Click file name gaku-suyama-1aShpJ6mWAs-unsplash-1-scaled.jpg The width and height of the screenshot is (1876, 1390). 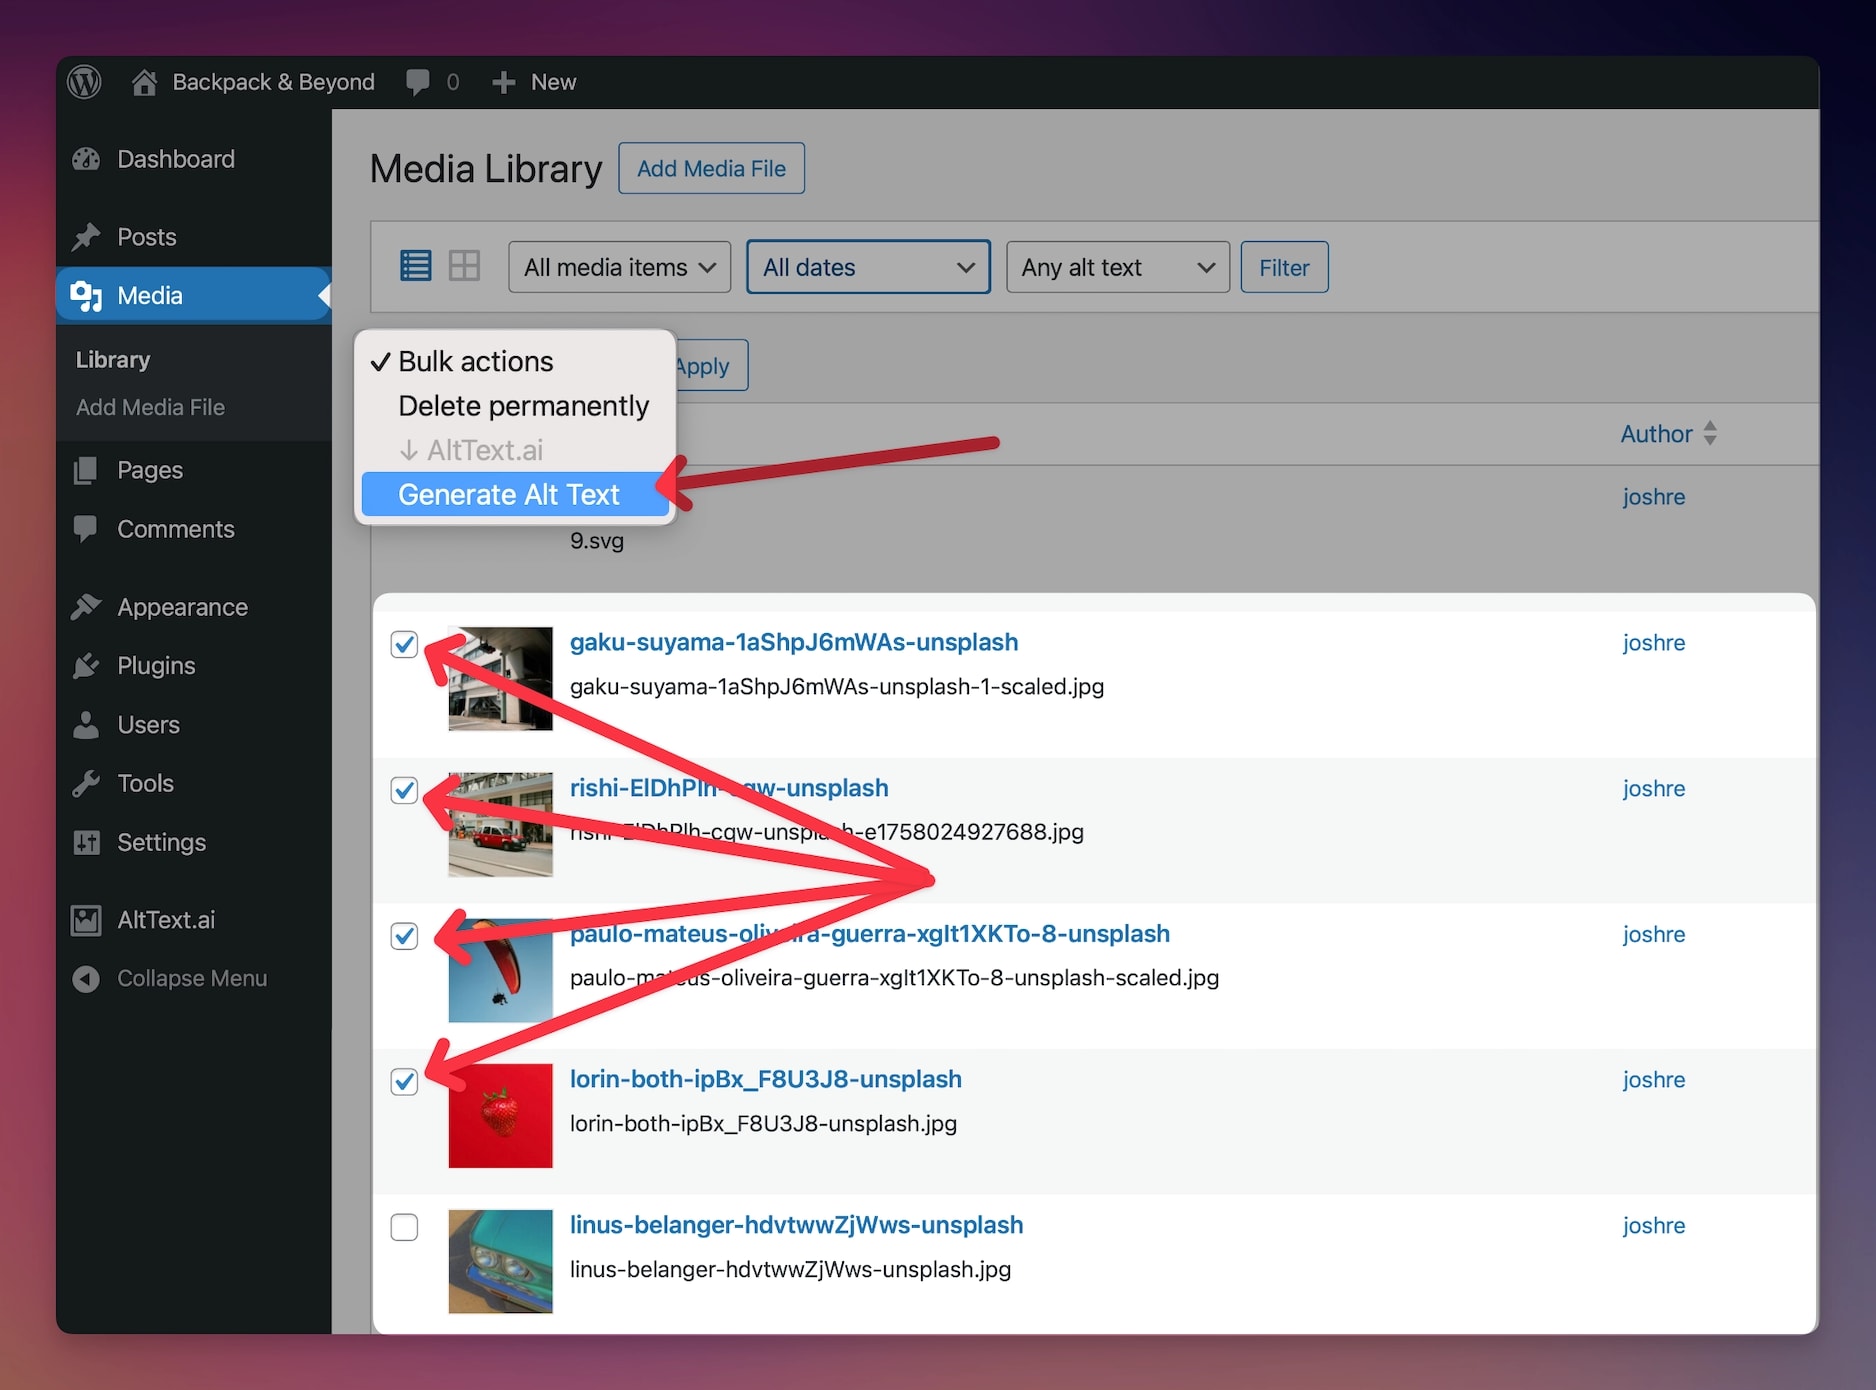click(837, 687)
